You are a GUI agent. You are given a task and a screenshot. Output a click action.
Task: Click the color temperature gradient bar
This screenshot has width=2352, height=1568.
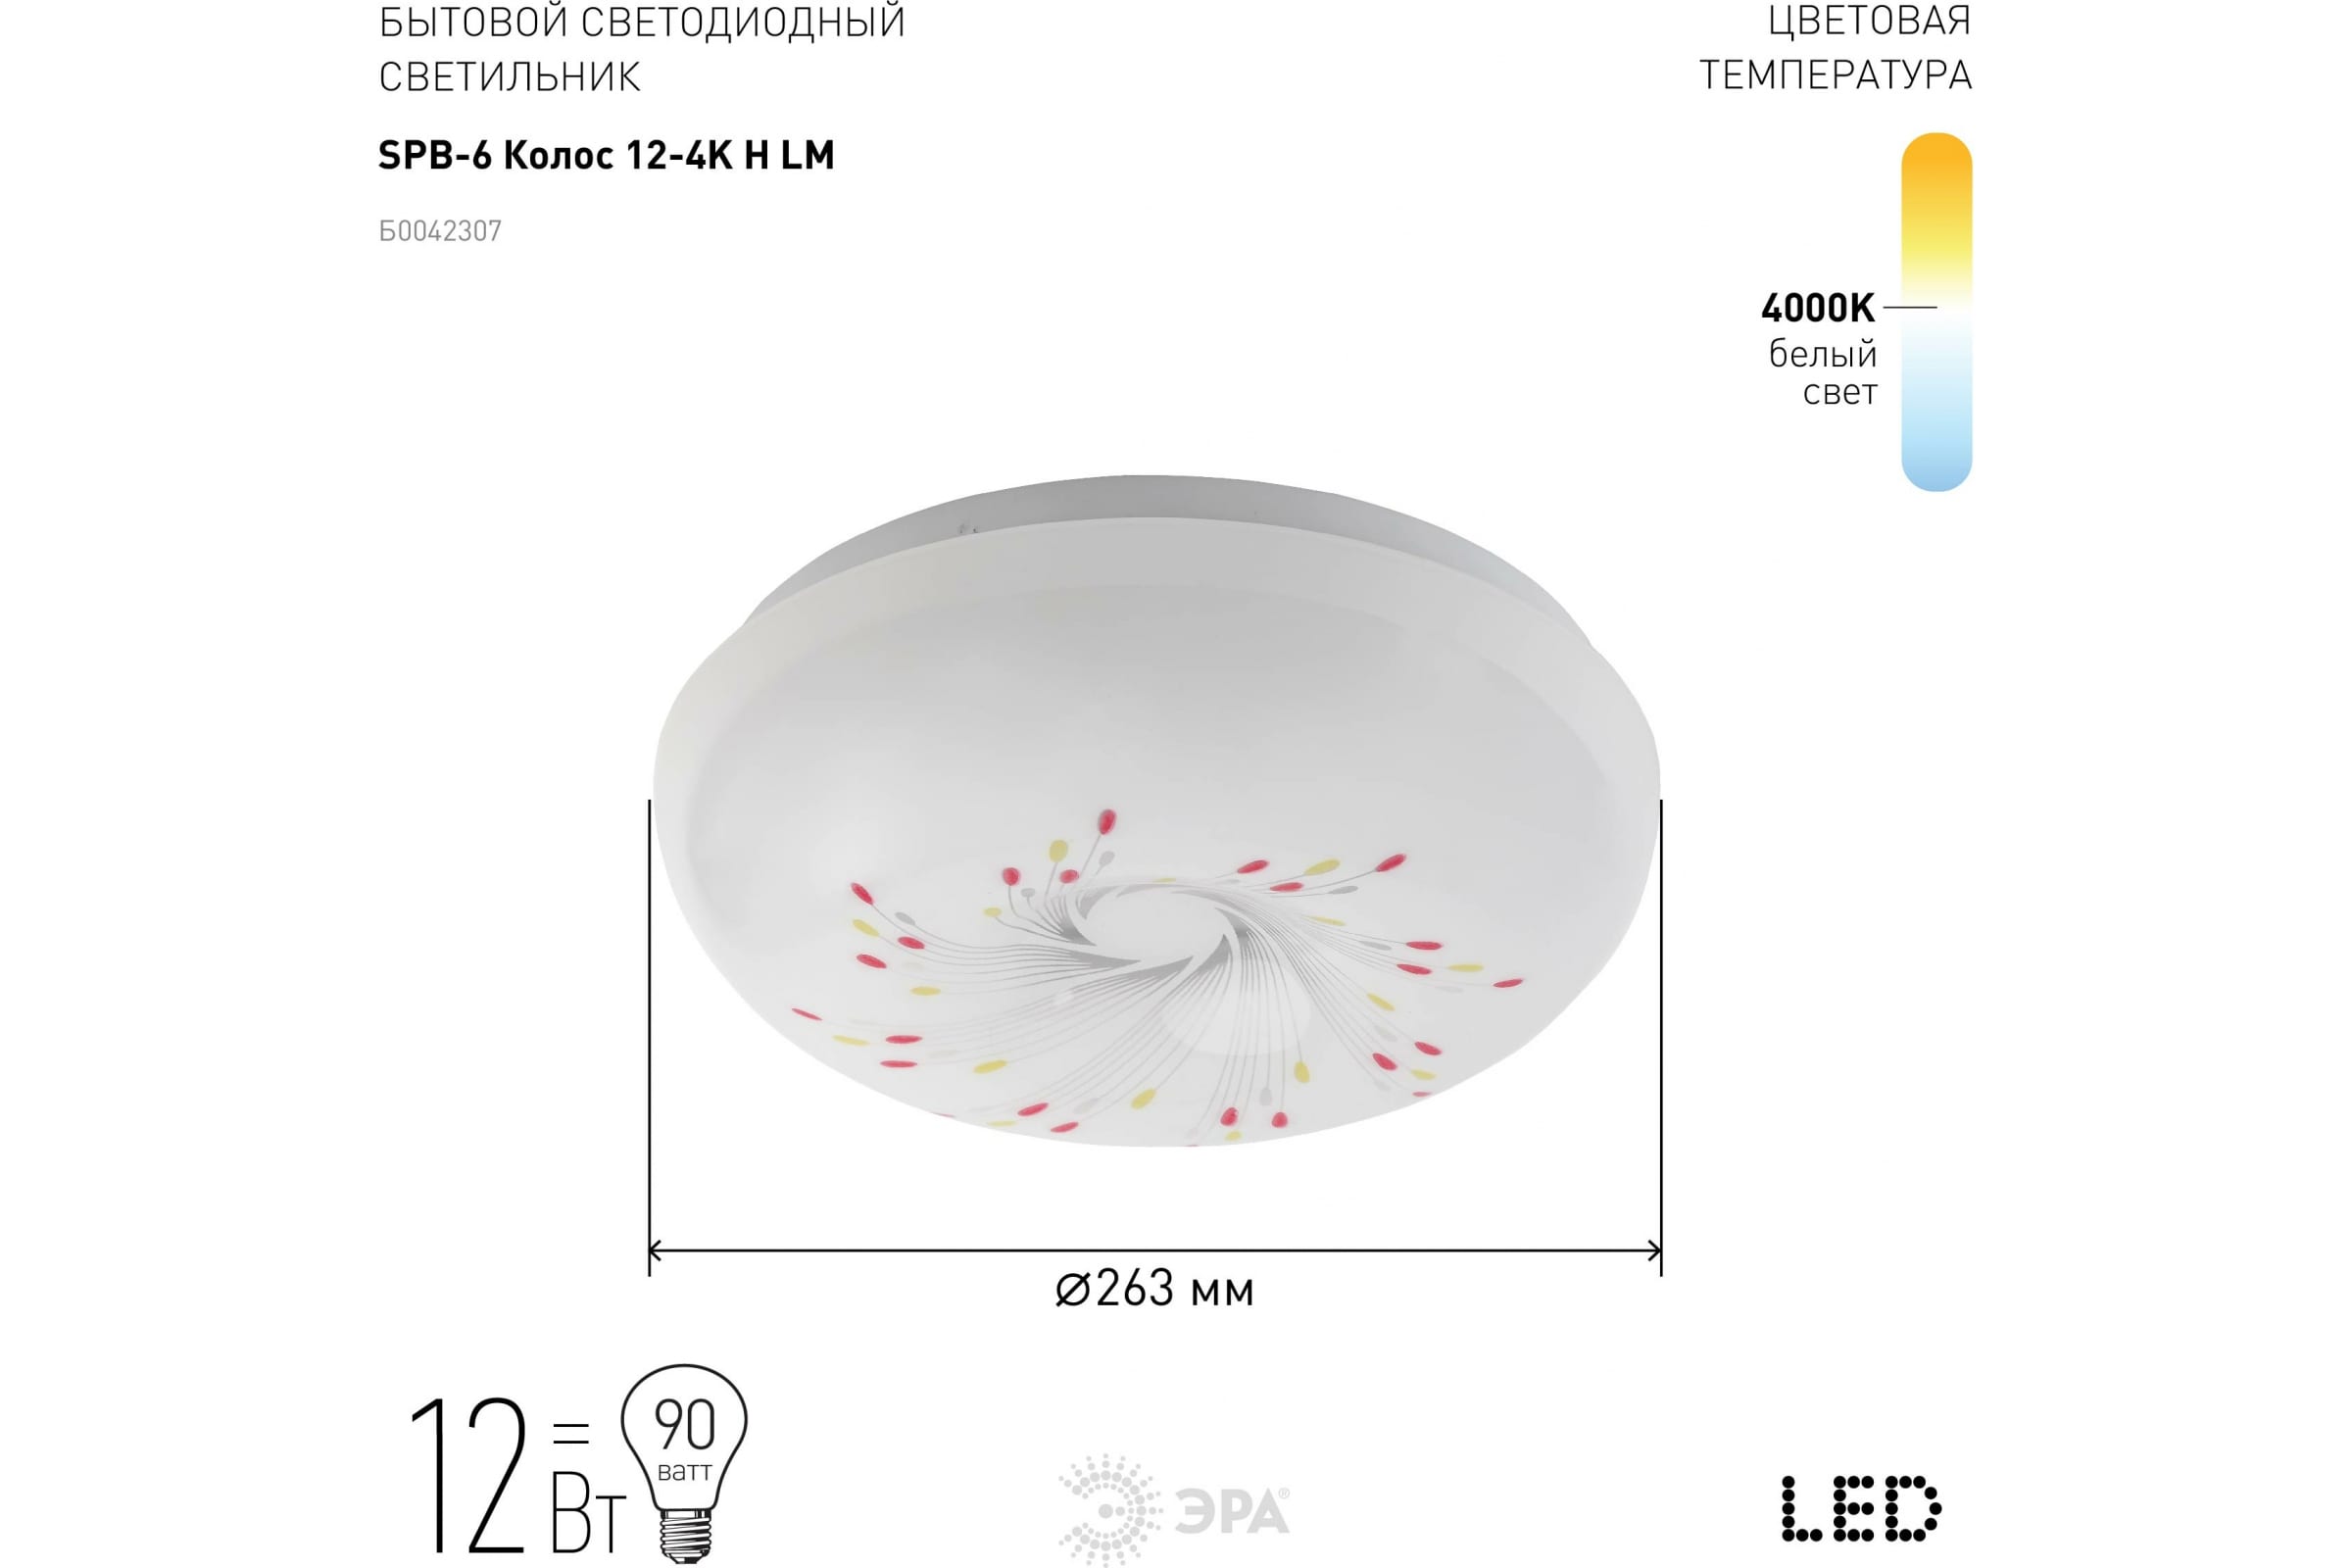point(1936,312)
